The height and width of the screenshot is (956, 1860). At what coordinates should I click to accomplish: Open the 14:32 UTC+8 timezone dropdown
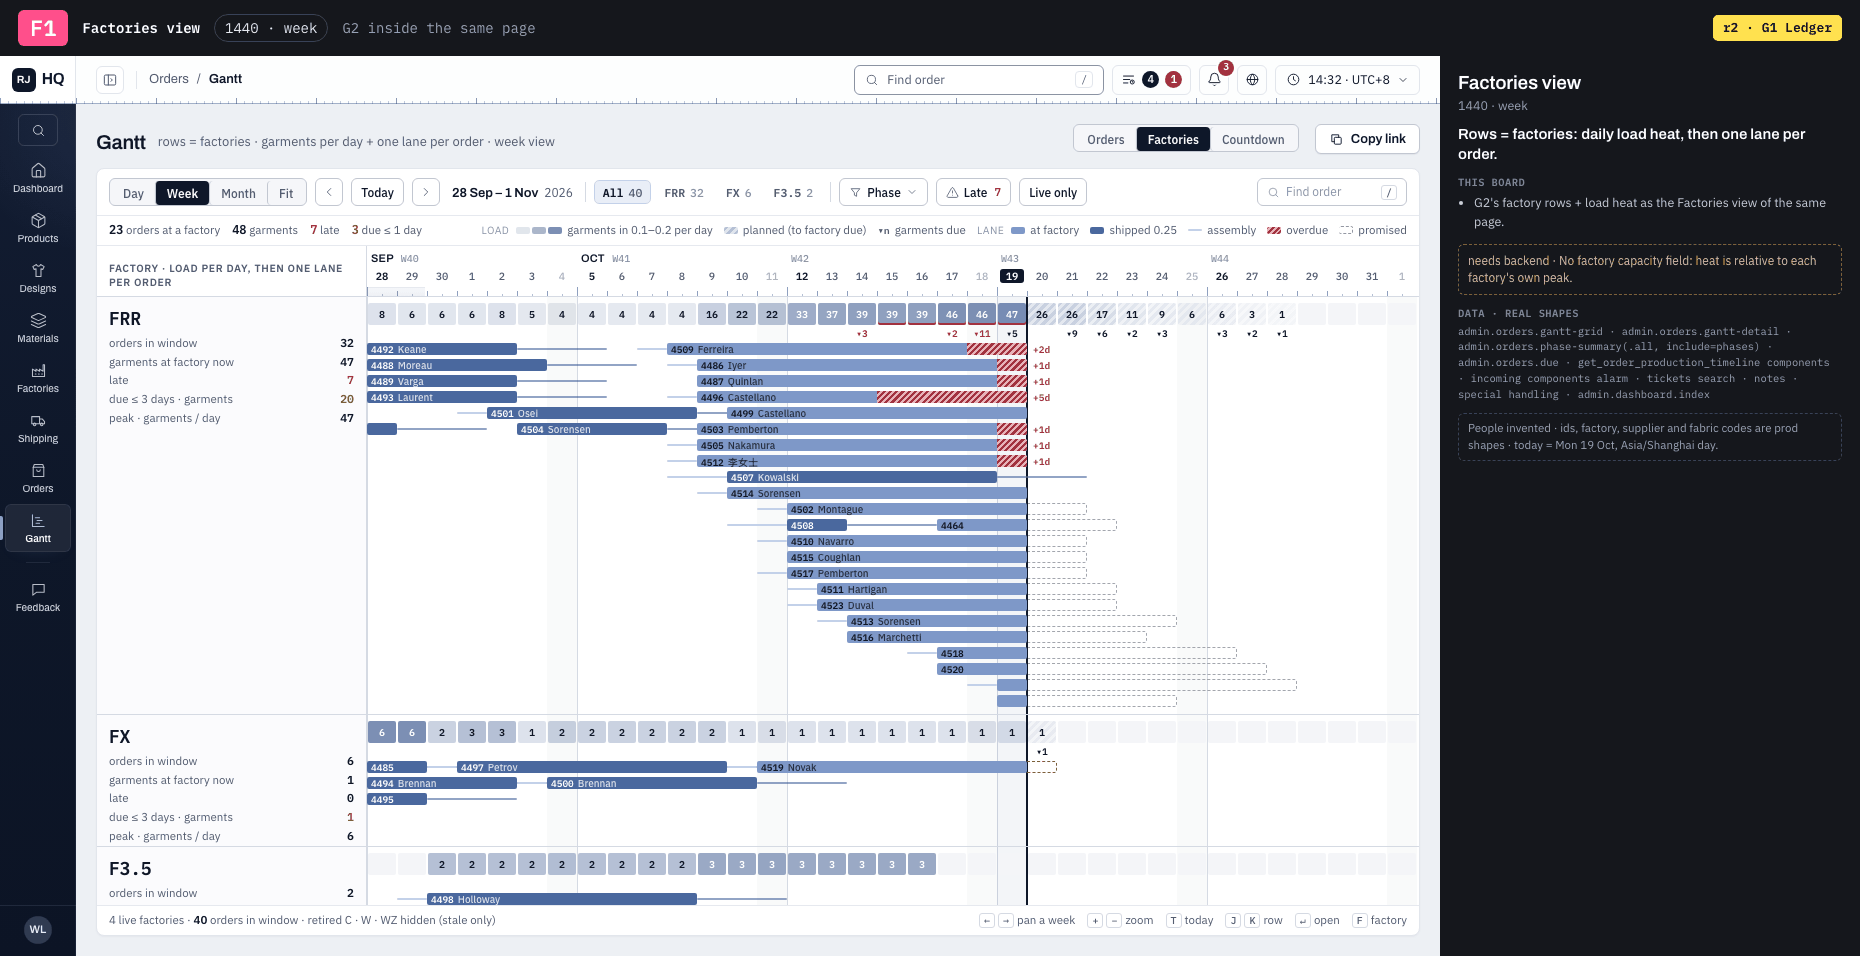tap(1347, 79)
